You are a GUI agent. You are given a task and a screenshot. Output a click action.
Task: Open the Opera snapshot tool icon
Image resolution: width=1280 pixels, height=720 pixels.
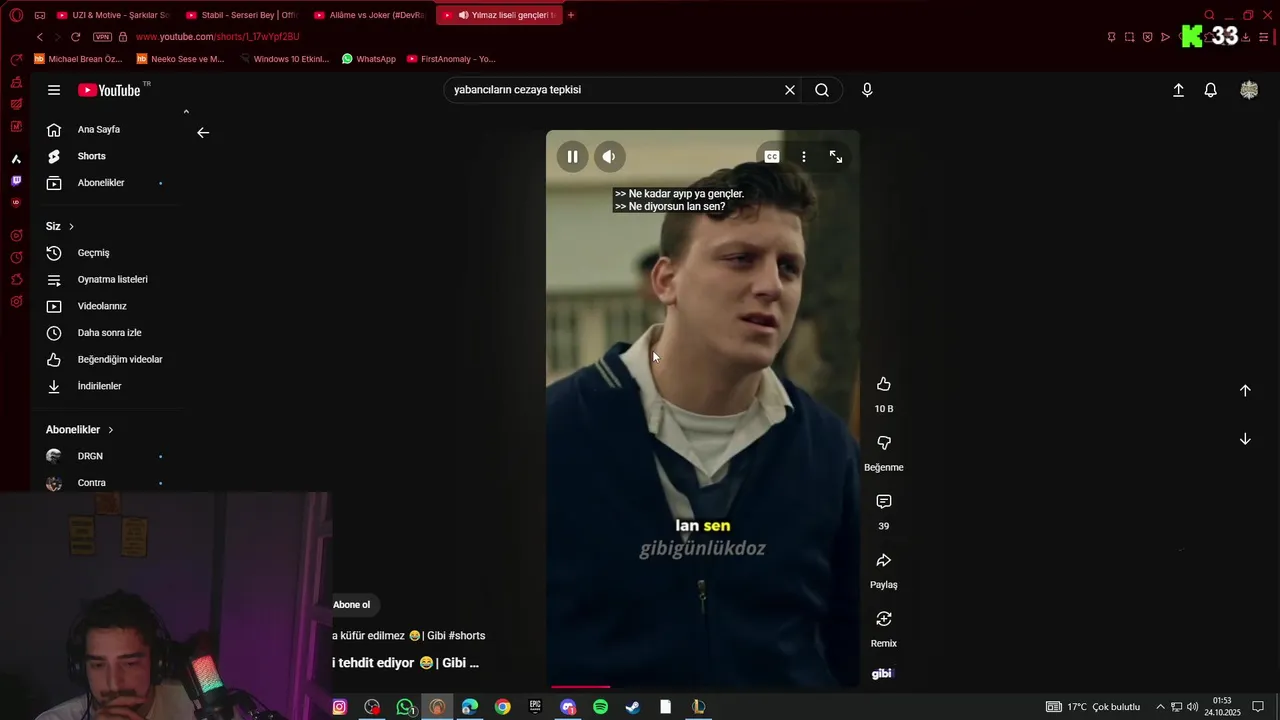(x=1129, y=37)
